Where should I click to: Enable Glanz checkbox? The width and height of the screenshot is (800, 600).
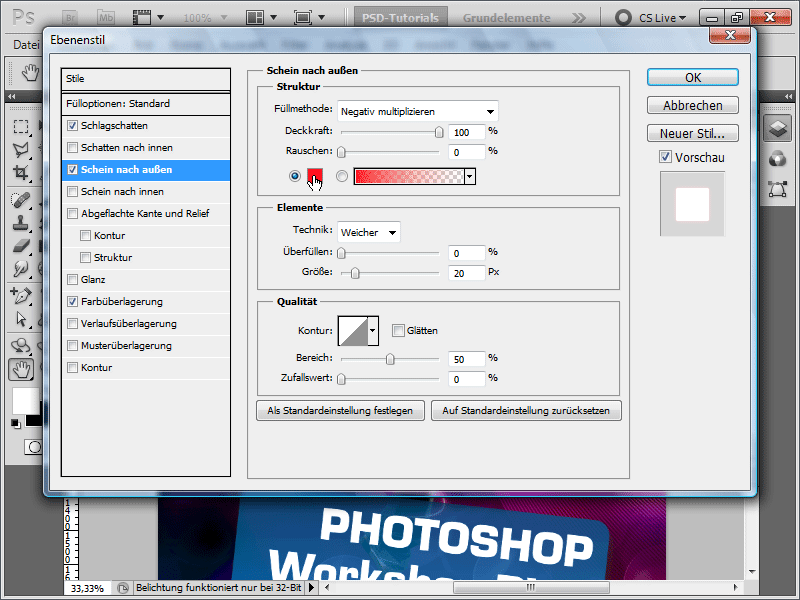pos(72,279)
